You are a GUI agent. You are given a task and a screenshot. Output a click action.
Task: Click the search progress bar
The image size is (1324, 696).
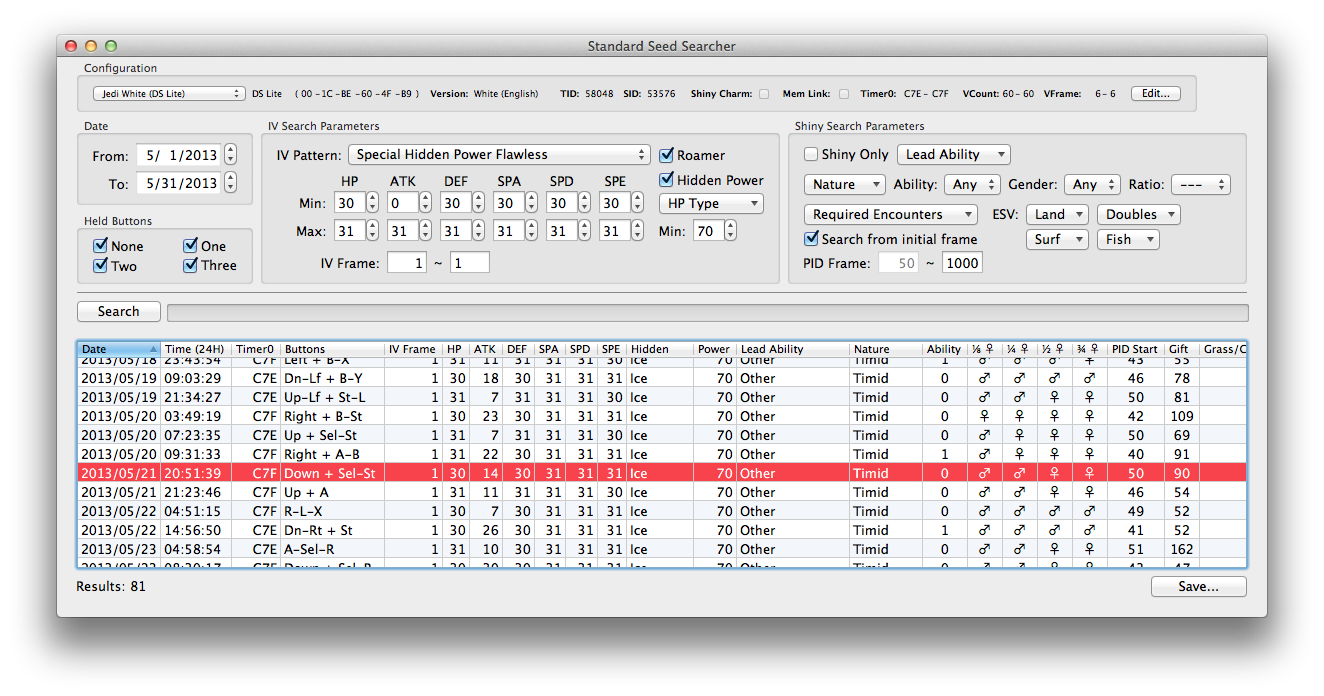click(x=708, y=312)
